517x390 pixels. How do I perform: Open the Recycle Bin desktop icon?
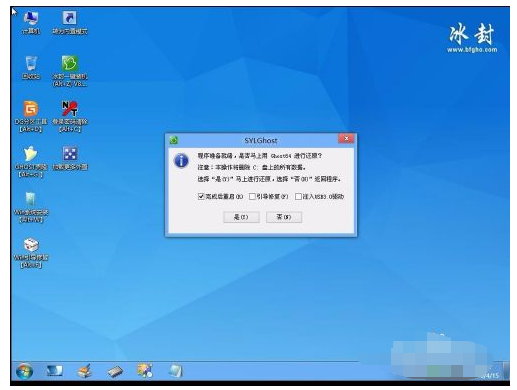(x=31, y=67)
